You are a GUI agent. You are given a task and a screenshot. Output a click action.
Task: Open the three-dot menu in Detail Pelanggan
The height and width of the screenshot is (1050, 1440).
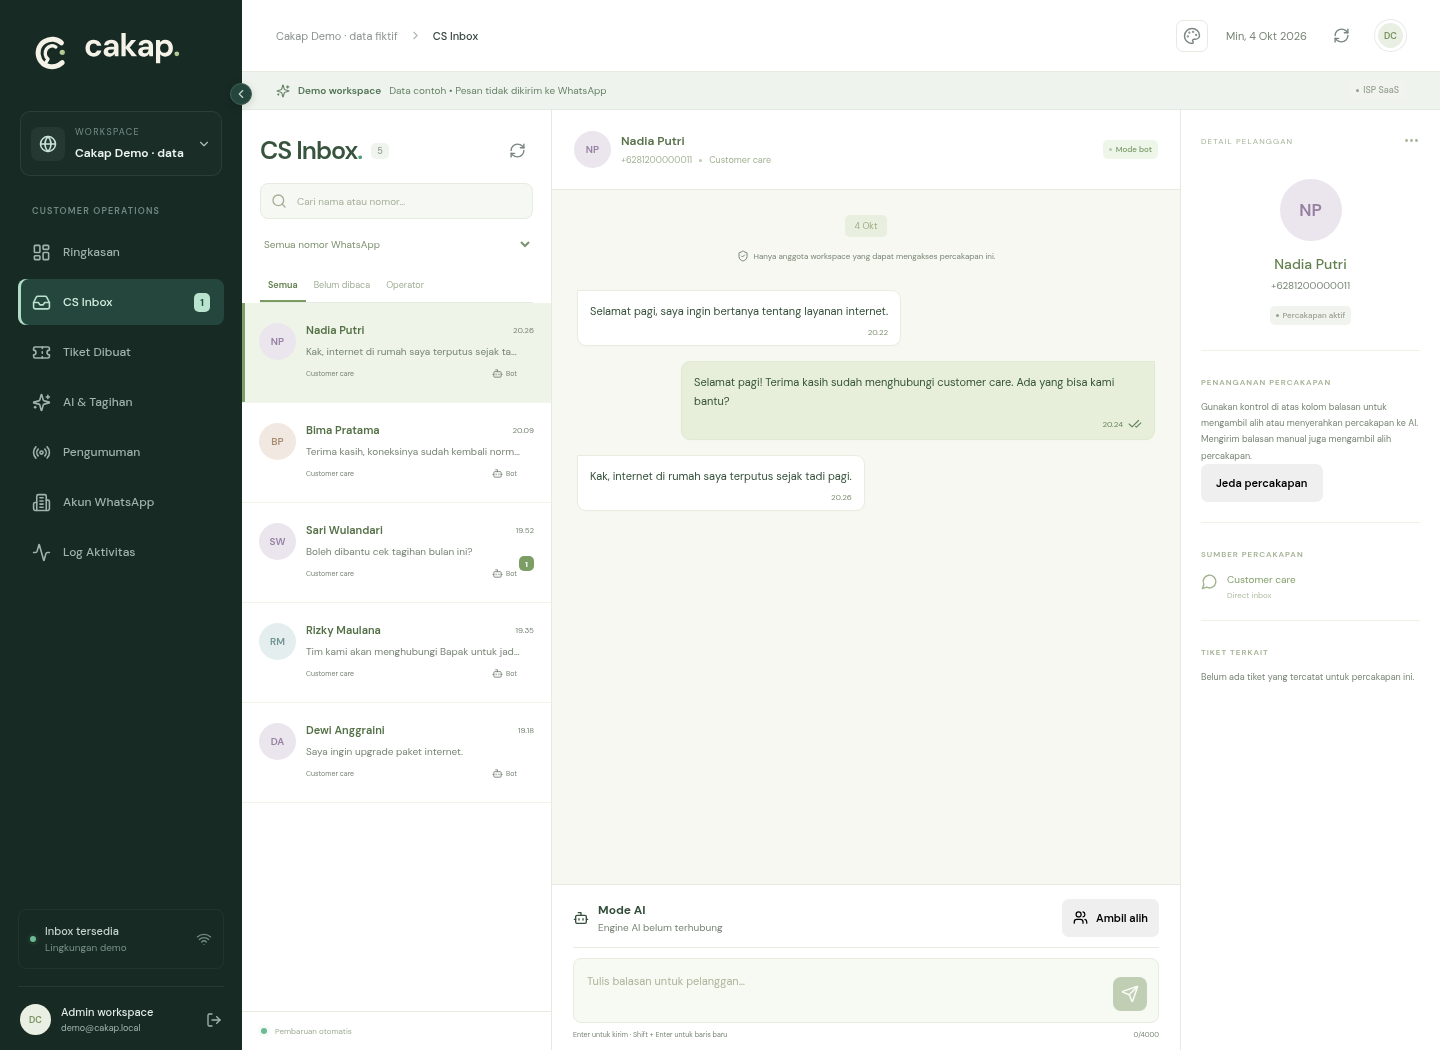[x=1411, y=140]
